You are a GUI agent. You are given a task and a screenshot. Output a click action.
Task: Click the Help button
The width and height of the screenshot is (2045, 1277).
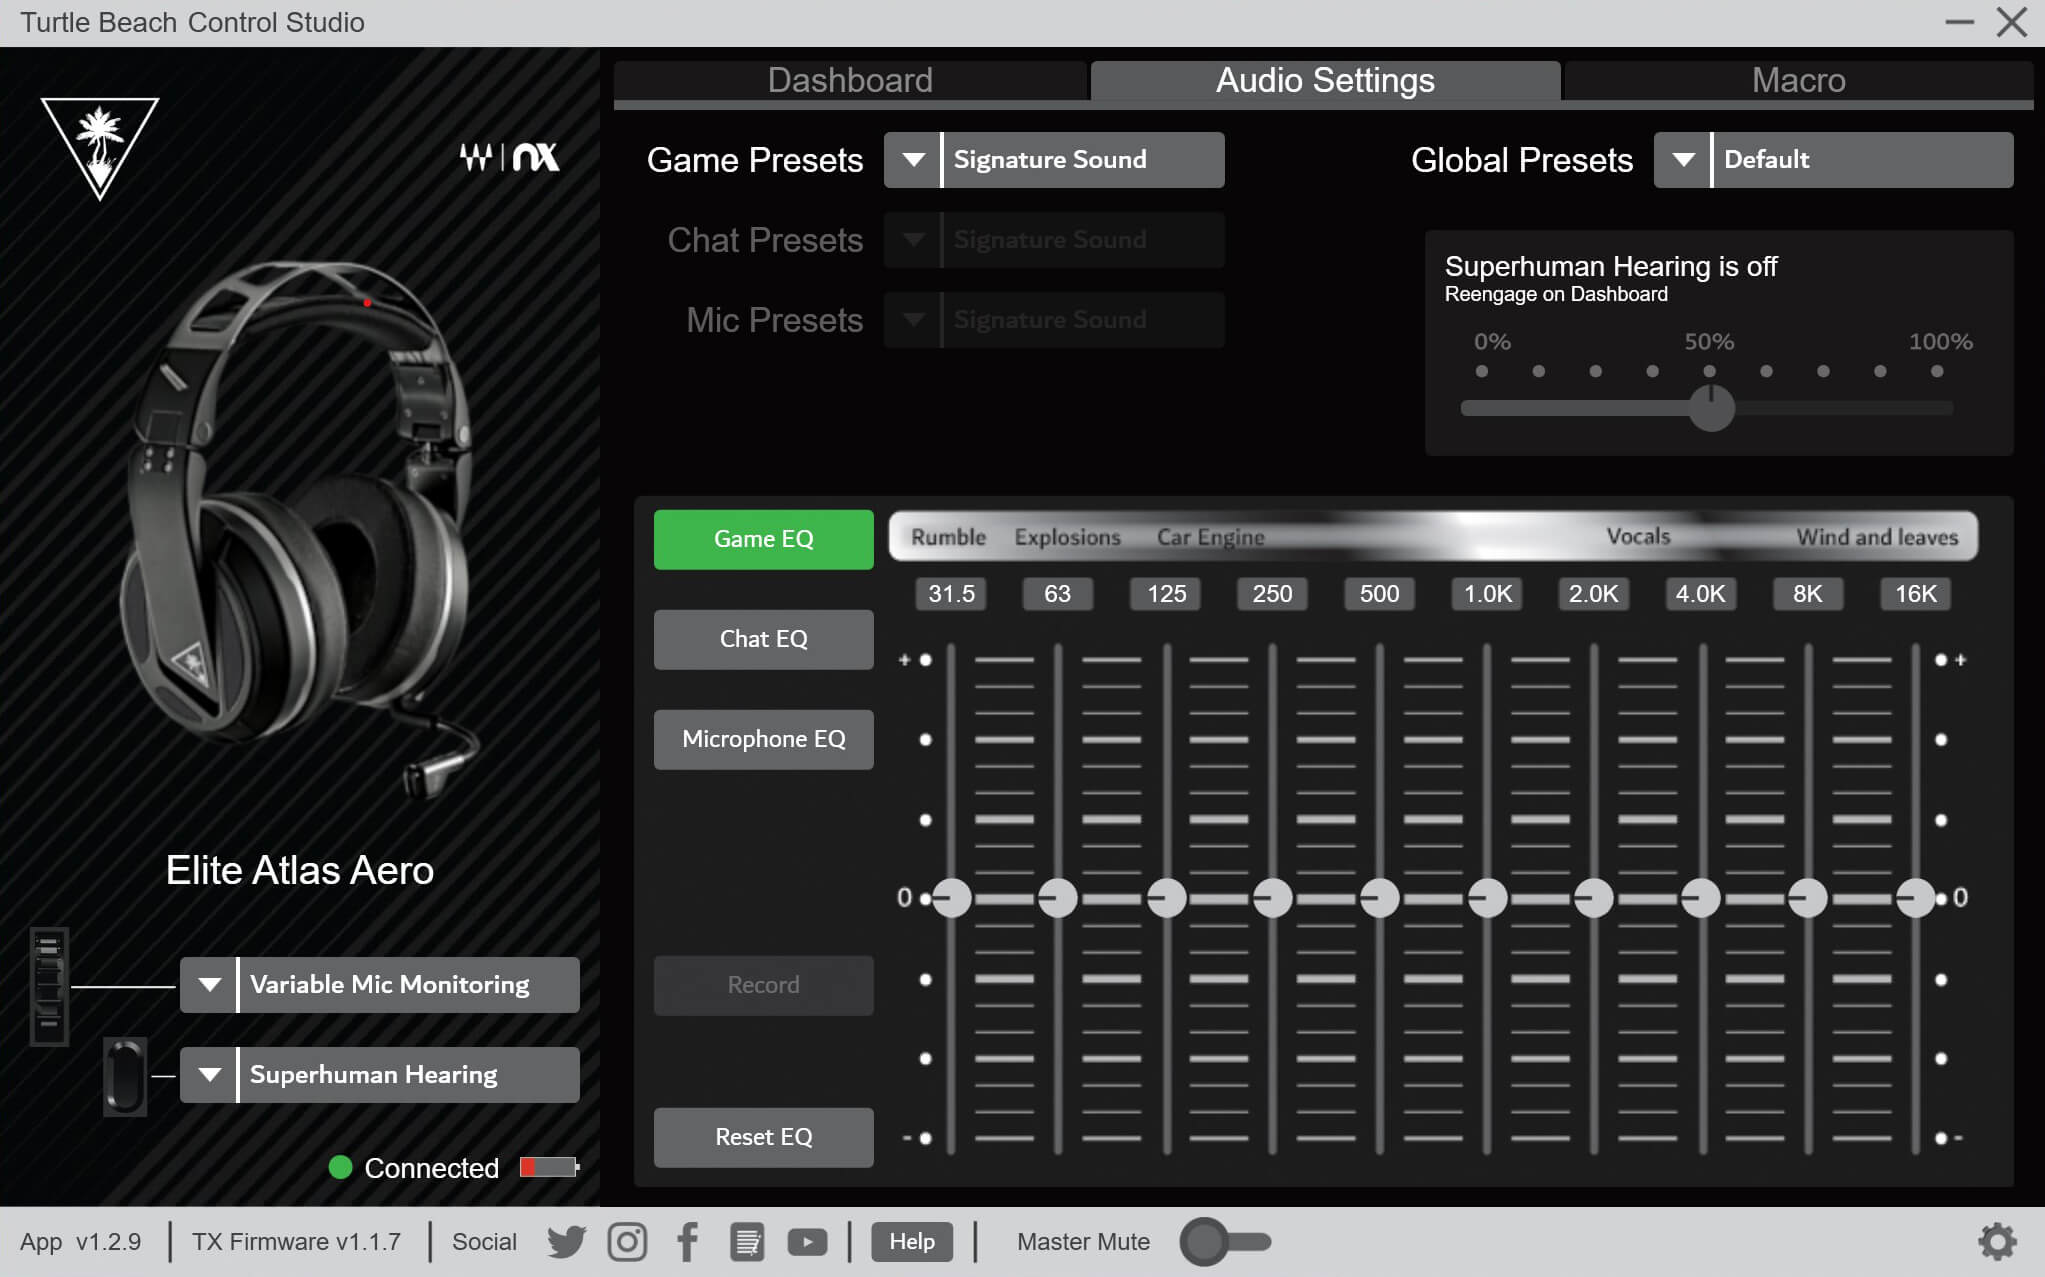pyautogui.click(x=912, y=1242)
